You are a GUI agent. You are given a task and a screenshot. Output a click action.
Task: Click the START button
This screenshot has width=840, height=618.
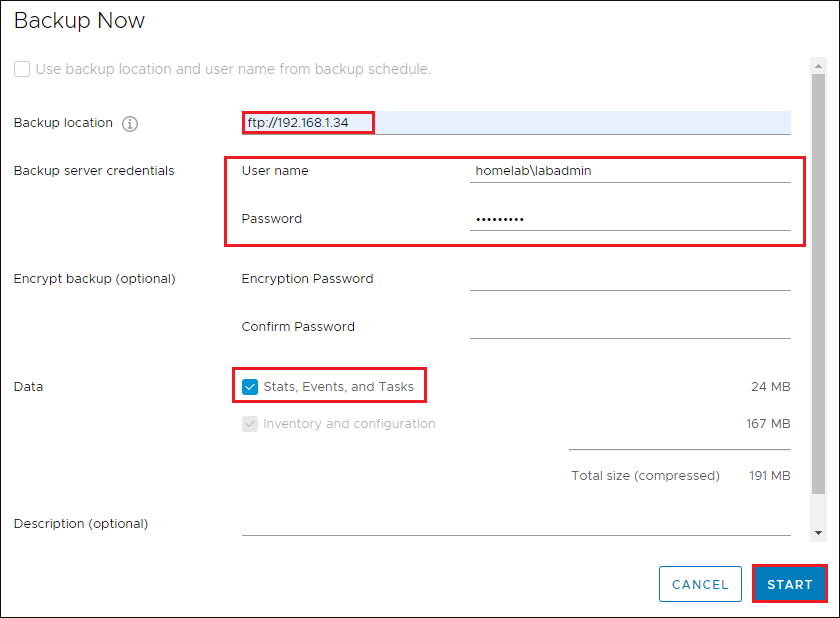pyautogui.click(x=790, y=584)
